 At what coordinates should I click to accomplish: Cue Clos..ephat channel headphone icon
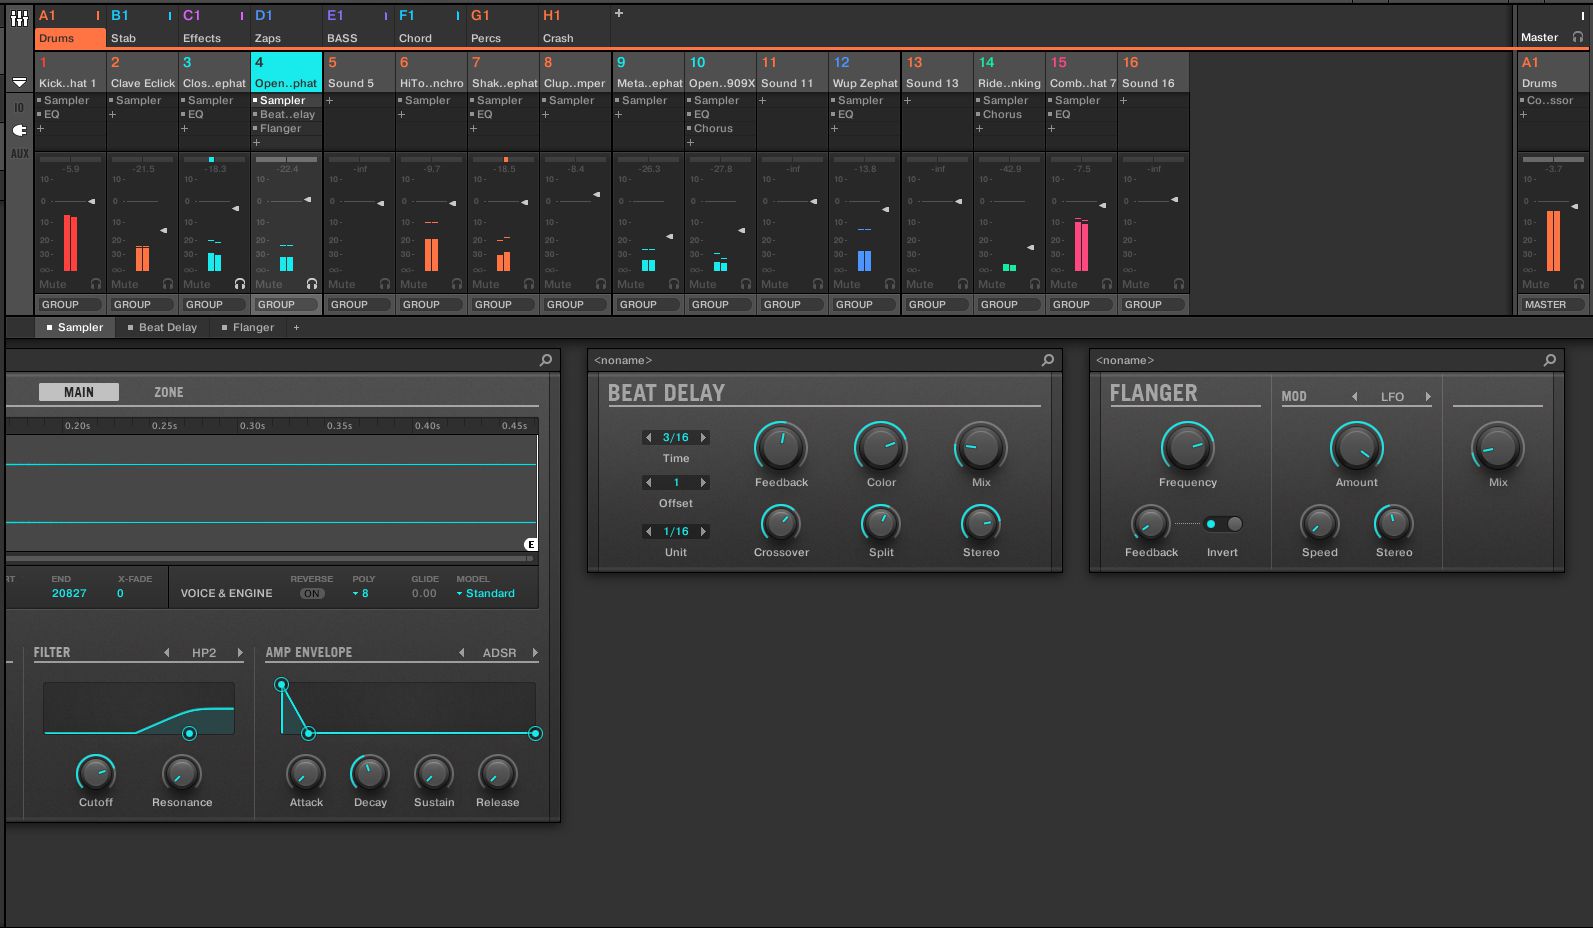click(240, 284)
